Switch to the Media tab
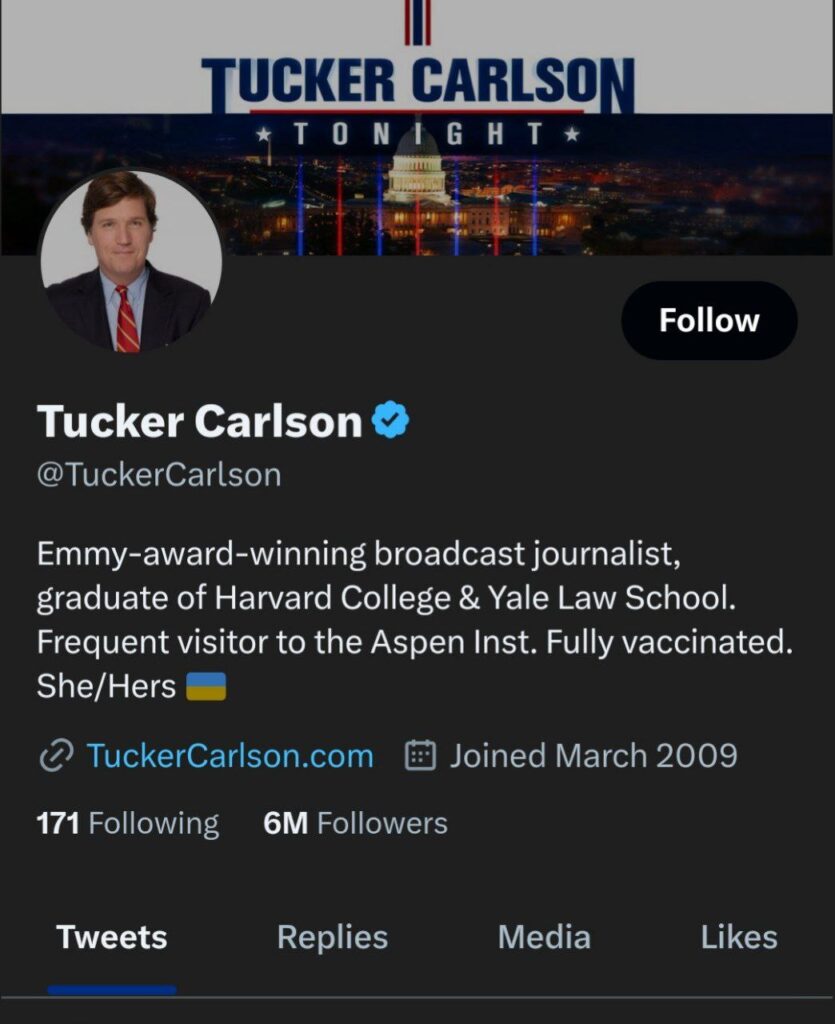This screenshot has height=1024, width=835. tap(544, 937)
